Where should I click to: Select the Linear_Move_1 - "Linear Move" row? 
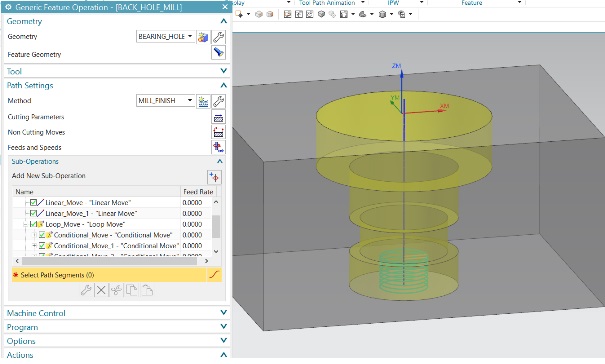(112, 213)
